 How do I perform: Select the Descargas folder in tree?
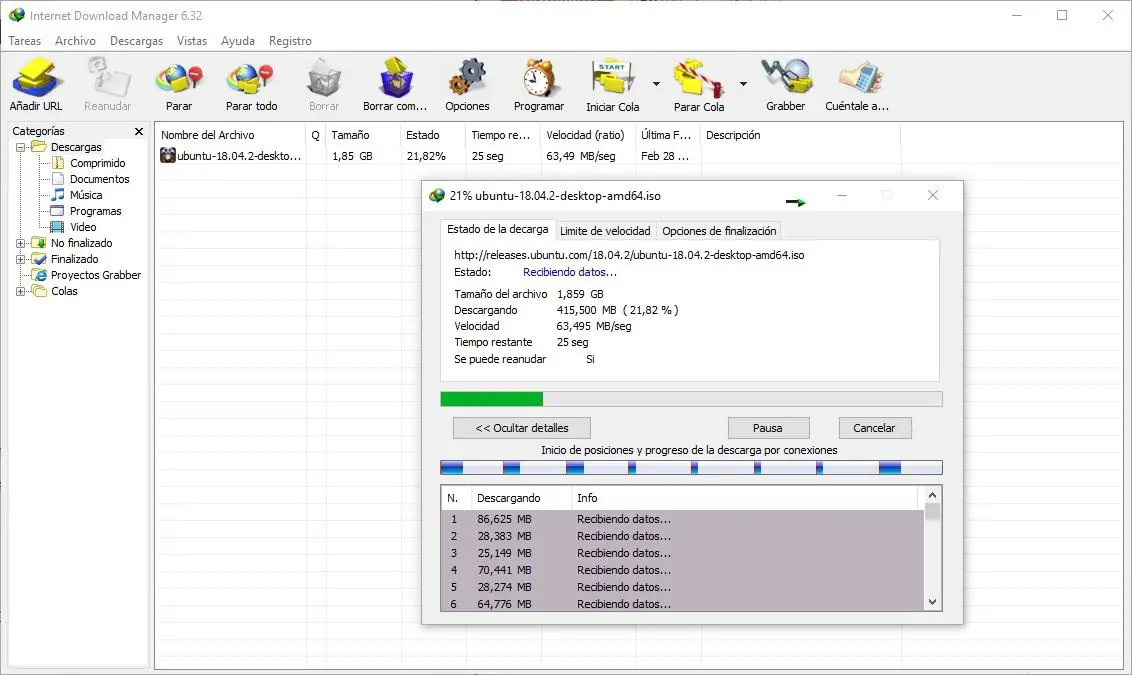coord(76,147)
